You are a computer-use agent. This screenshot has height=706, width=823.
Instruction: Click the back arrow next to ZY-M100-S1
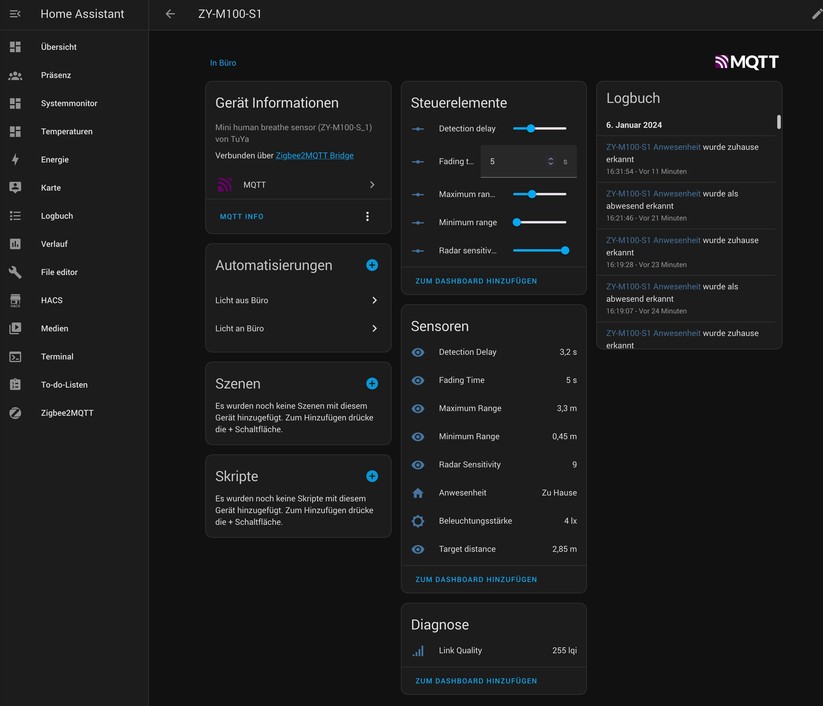point(170,14)
